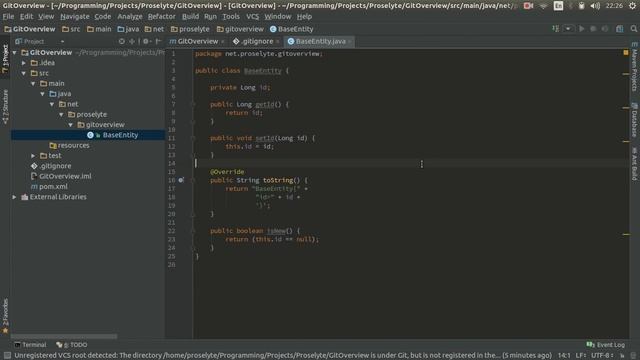Collapse the java folder
Image resolution: width=640 pixels, height=360 pixels.
pyautogui.click(x=43, y=94)
